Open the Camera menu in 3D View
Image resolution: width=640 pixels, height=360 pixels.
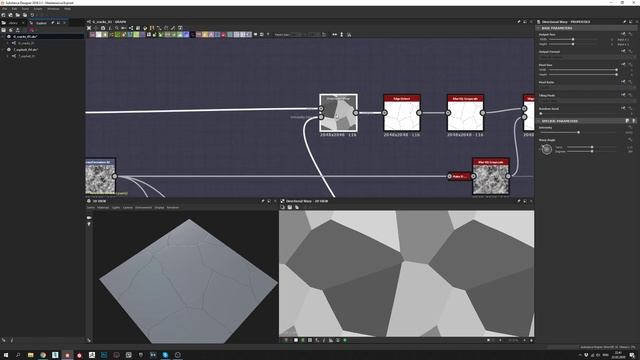[x=128, y=207]
